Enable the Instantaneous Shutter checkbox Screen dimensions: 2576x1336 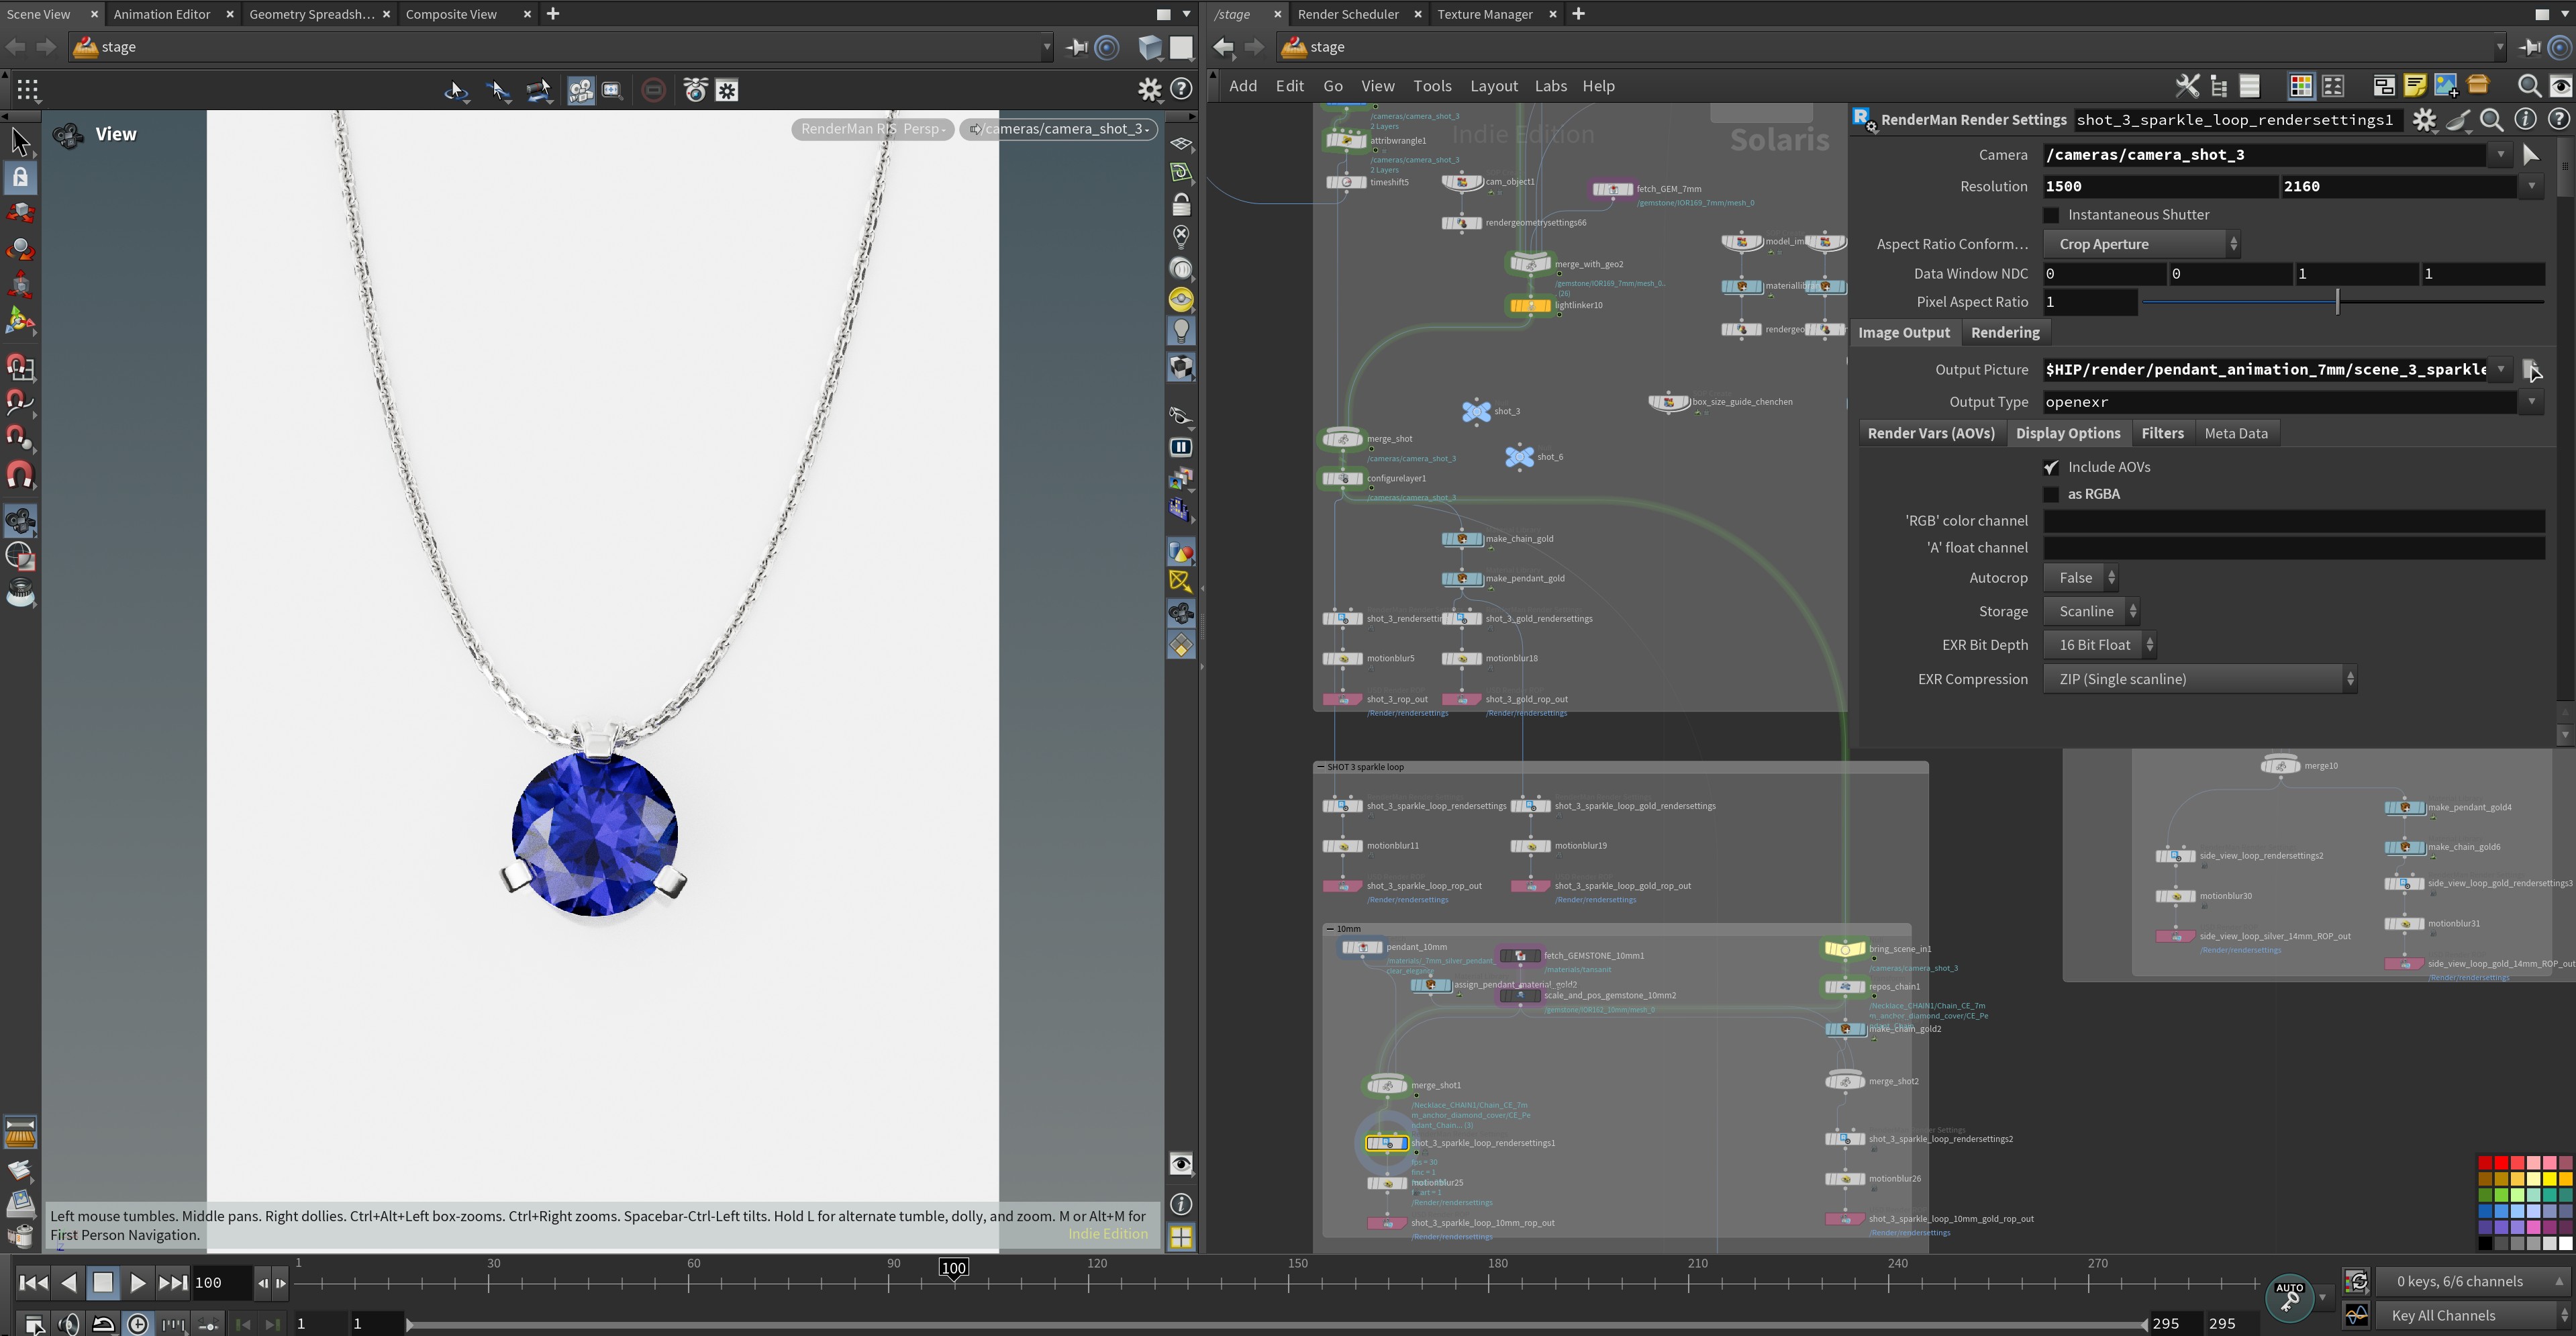point(2052,215)
